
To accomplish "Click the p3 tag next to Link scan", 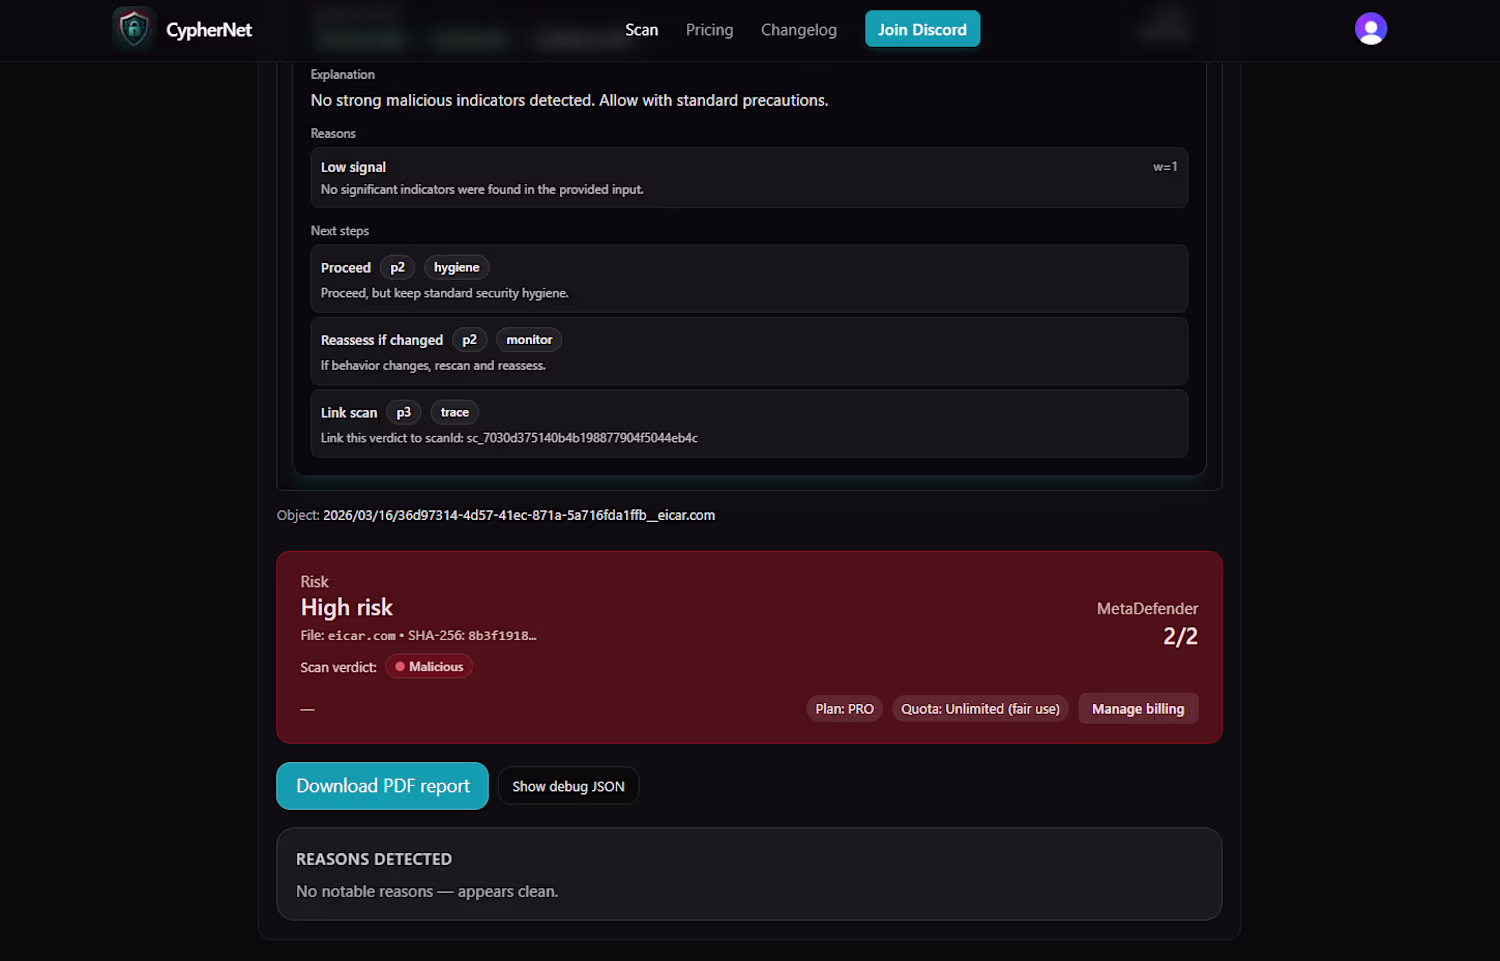I will 403,412.
